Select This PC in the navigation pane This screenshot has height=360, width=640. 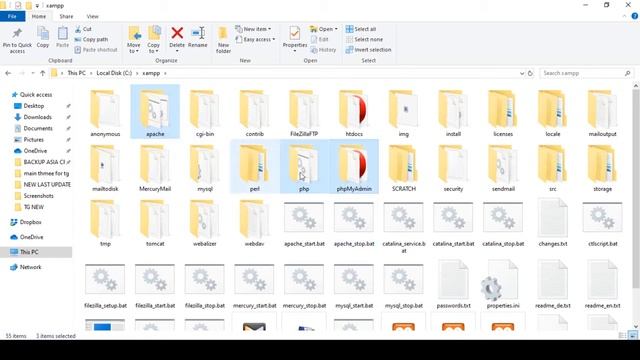click(x=36, y=252)
